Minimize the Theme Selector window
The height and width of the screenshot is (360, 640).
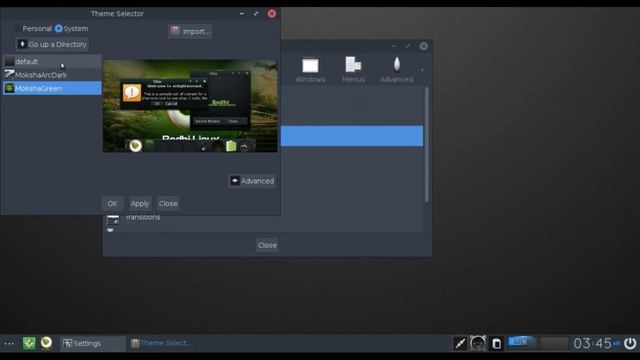pos(242,13)
